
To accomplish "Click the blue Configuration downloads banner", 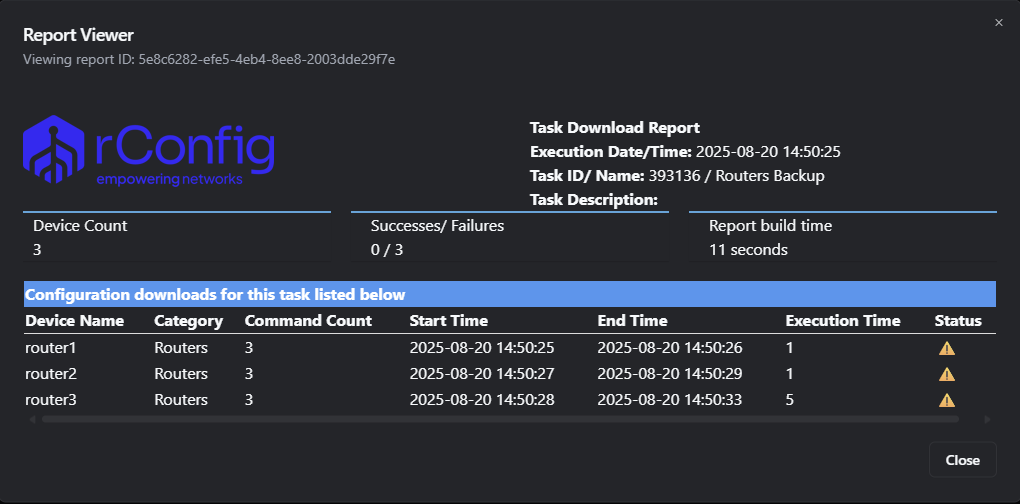I will coord(510,295).
